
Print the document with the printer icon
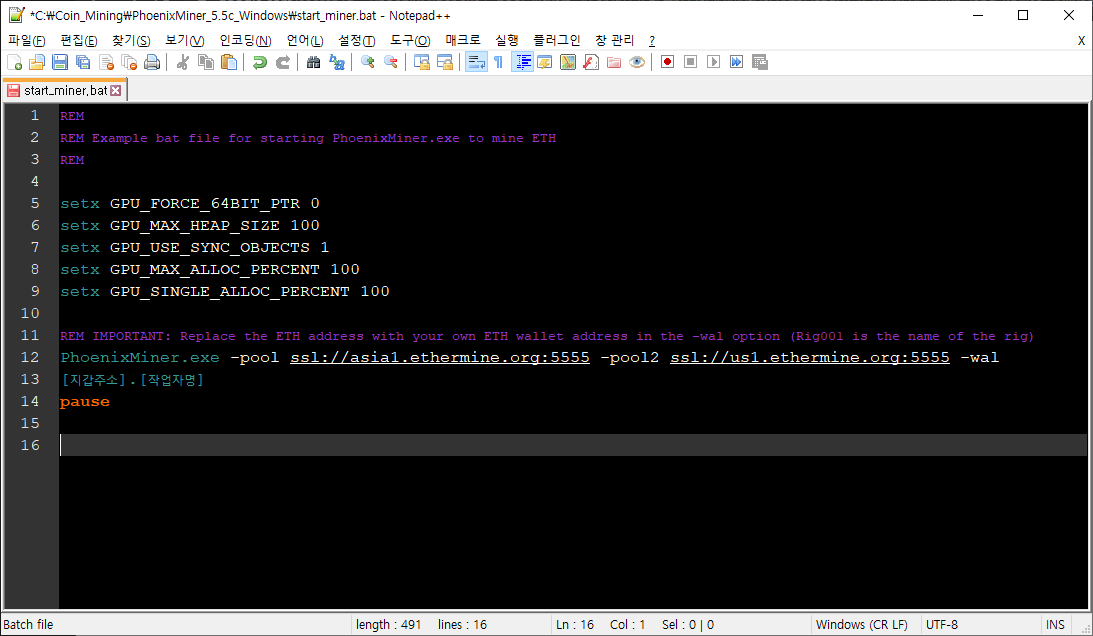point(152,62)
